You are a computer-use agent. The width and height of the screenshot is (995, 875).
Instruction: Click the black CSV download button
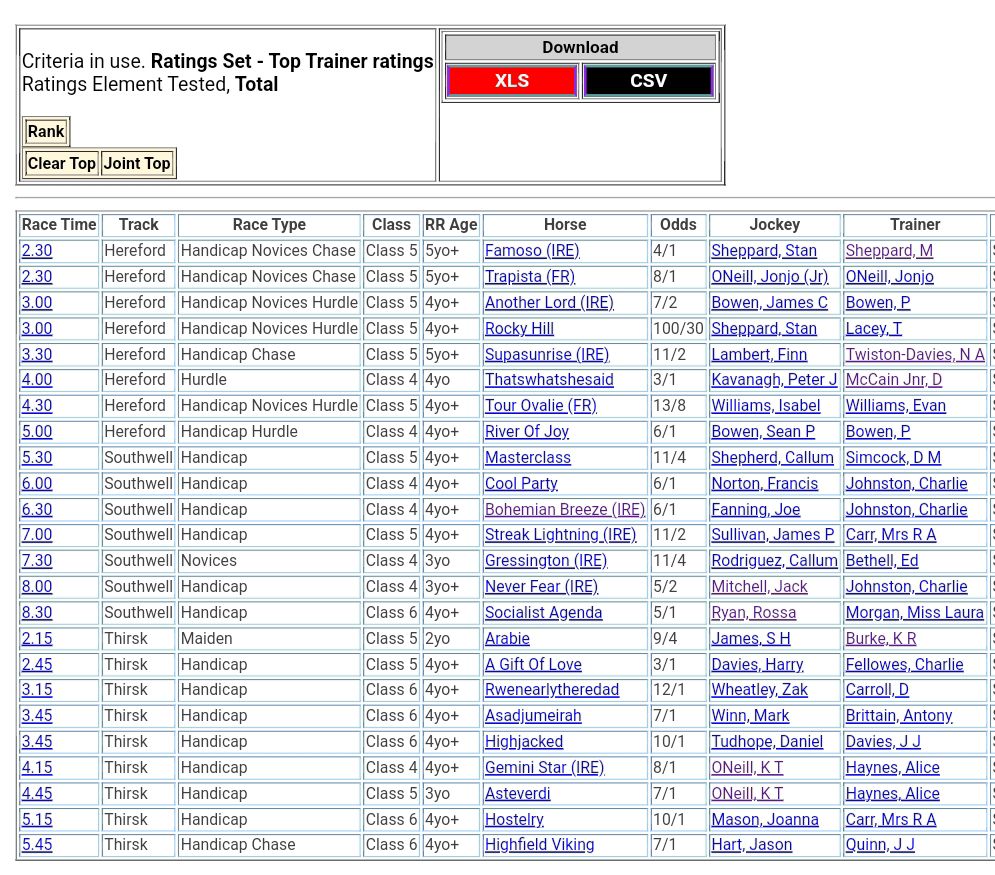648,81
